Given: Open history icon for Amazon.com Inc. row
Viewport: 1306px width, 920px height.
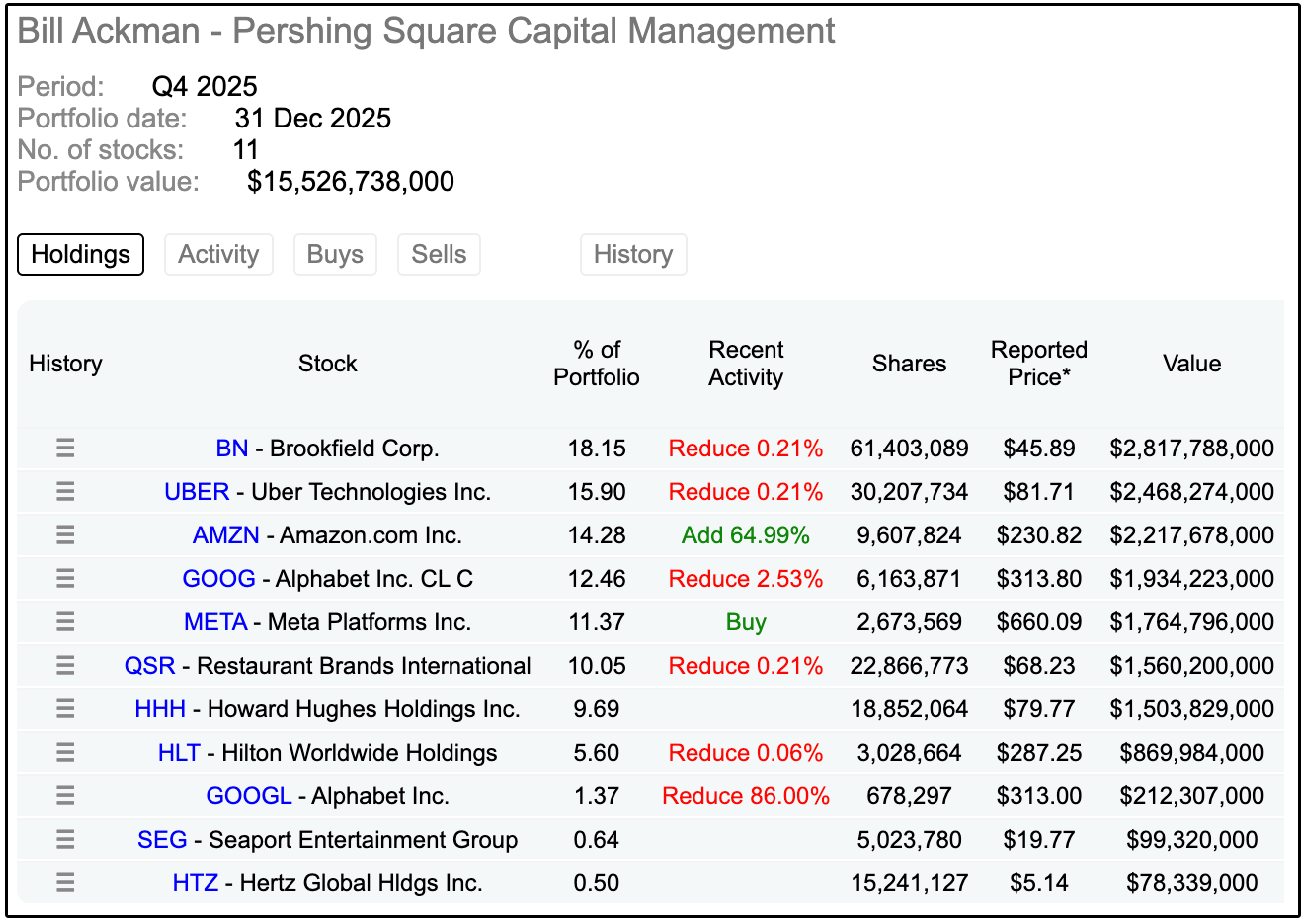Looking at the screenshot, I should (x=65, y=535).
